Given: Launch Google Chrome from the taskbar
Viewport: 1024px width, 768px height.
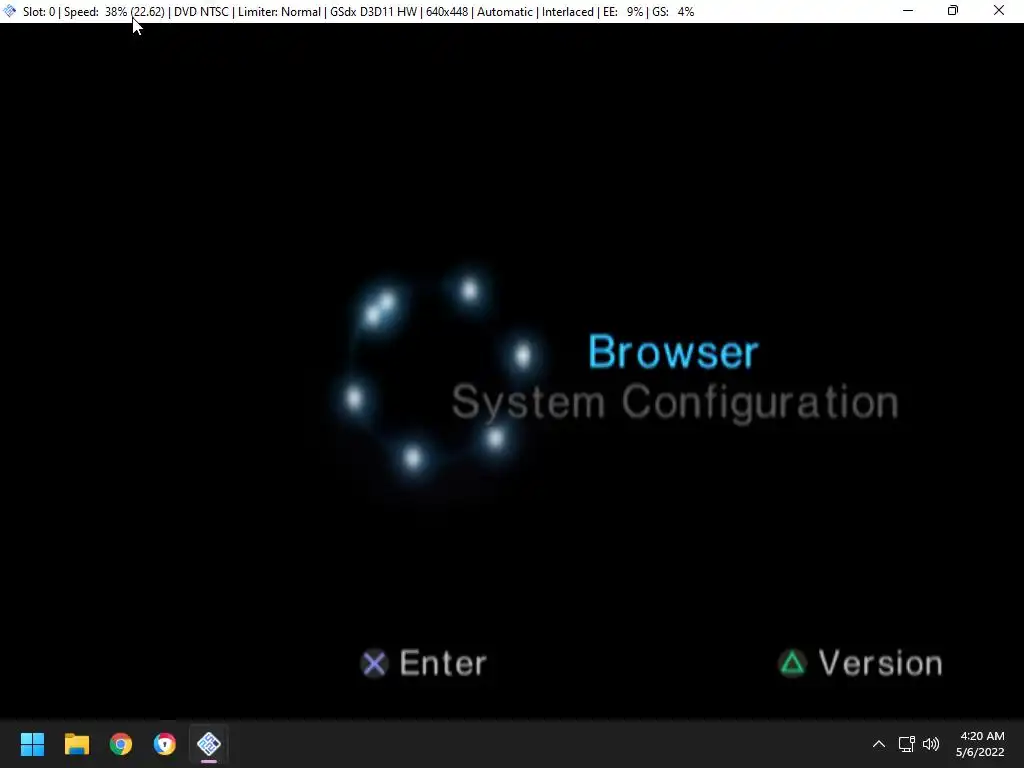Looking at the screenshot, I should (121, 744).
